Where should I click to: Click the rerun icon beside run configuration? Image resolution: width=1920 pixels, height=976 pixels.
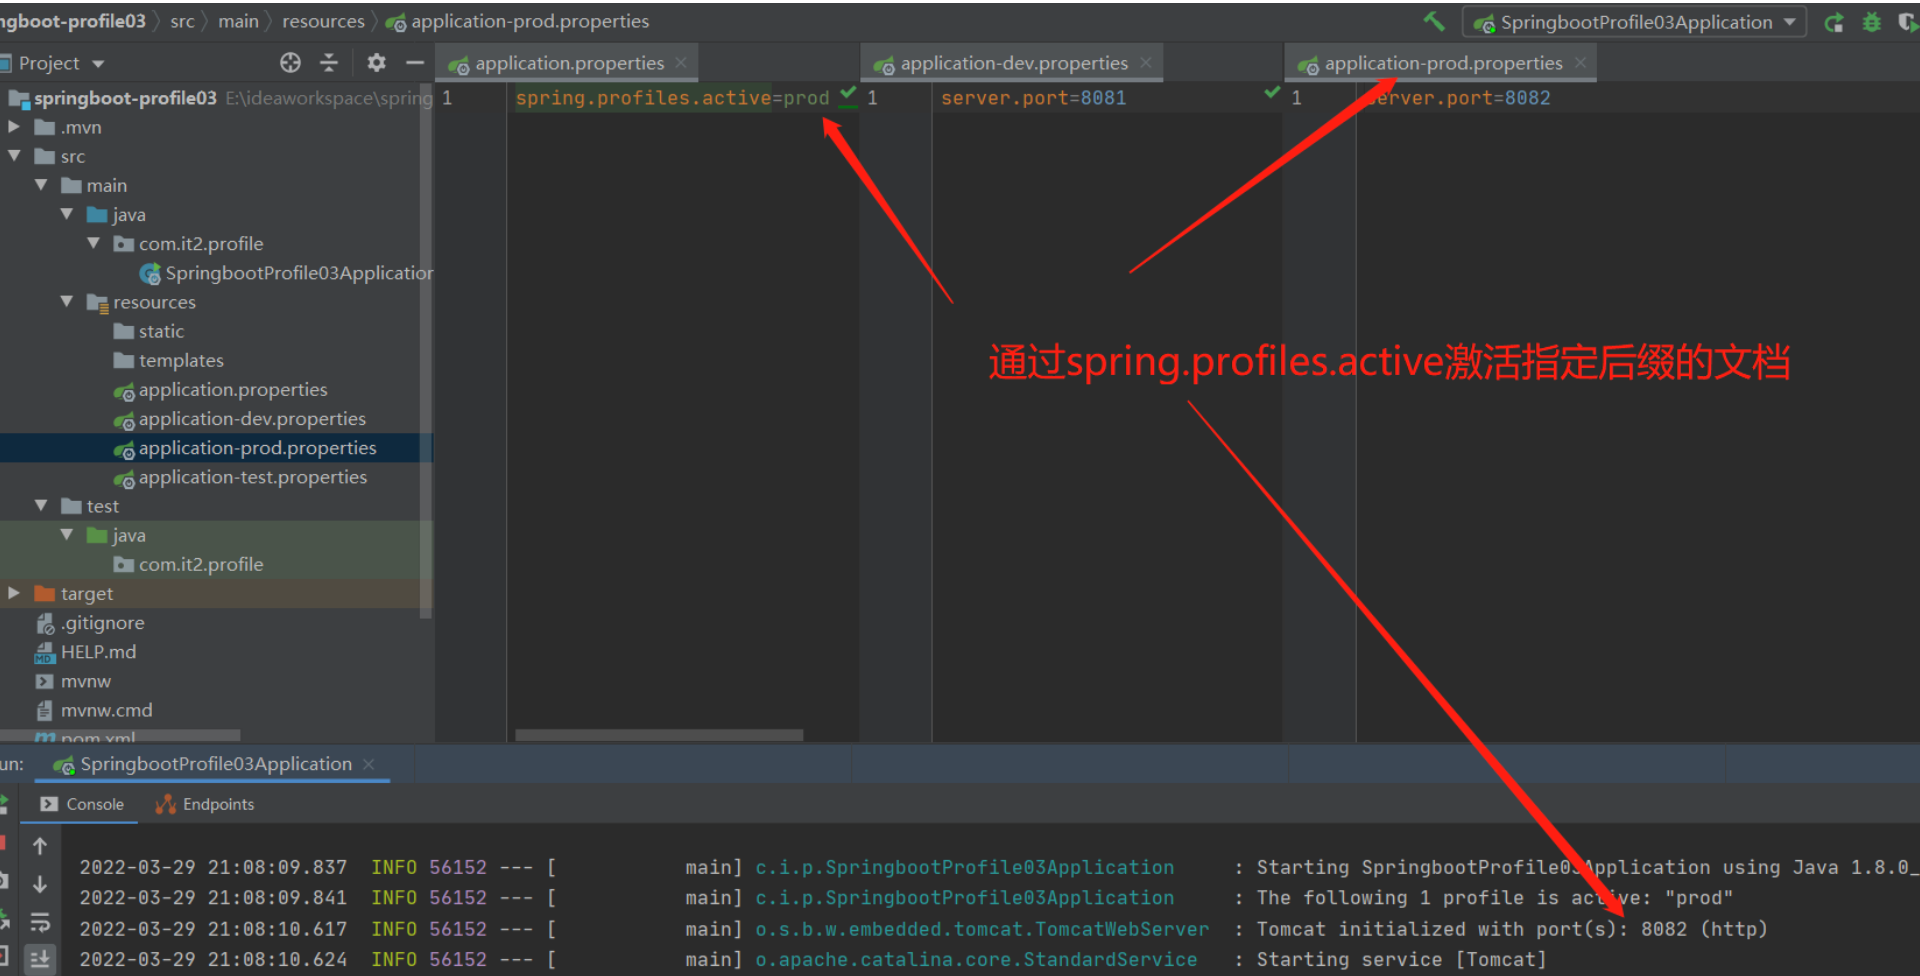[1834, 22]
